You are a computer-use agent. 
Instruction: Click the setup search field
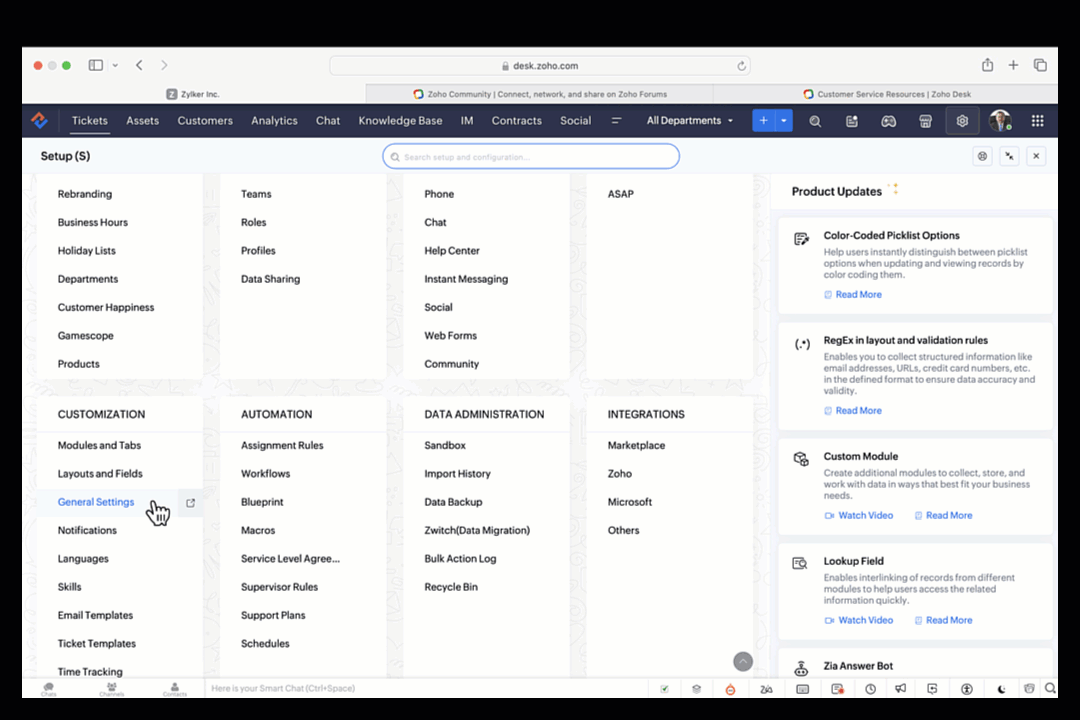(x=531, y=156)
